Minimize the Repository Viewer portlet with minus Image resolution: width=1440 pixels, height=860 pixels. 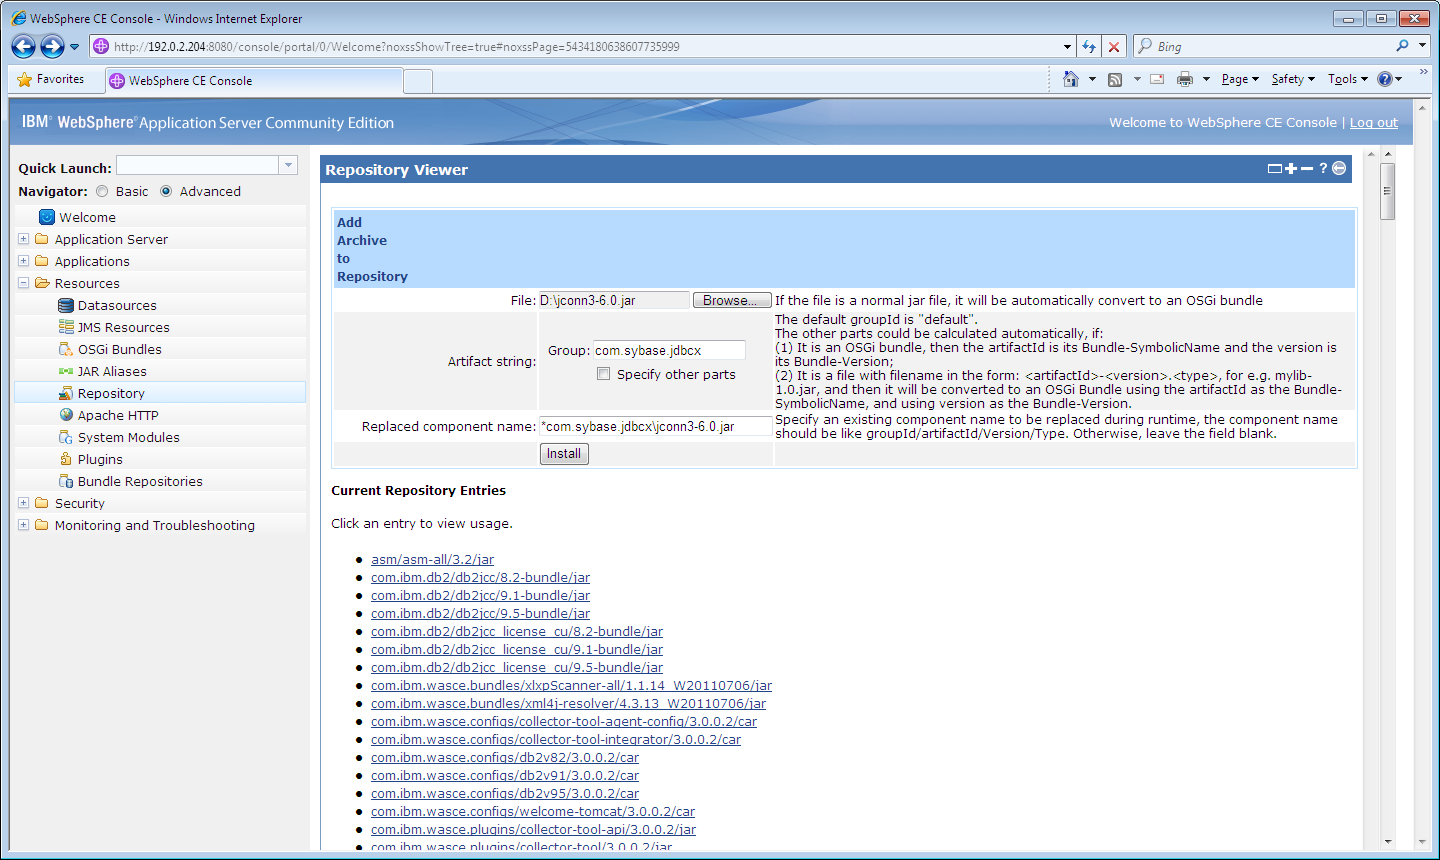point(1307,169)
